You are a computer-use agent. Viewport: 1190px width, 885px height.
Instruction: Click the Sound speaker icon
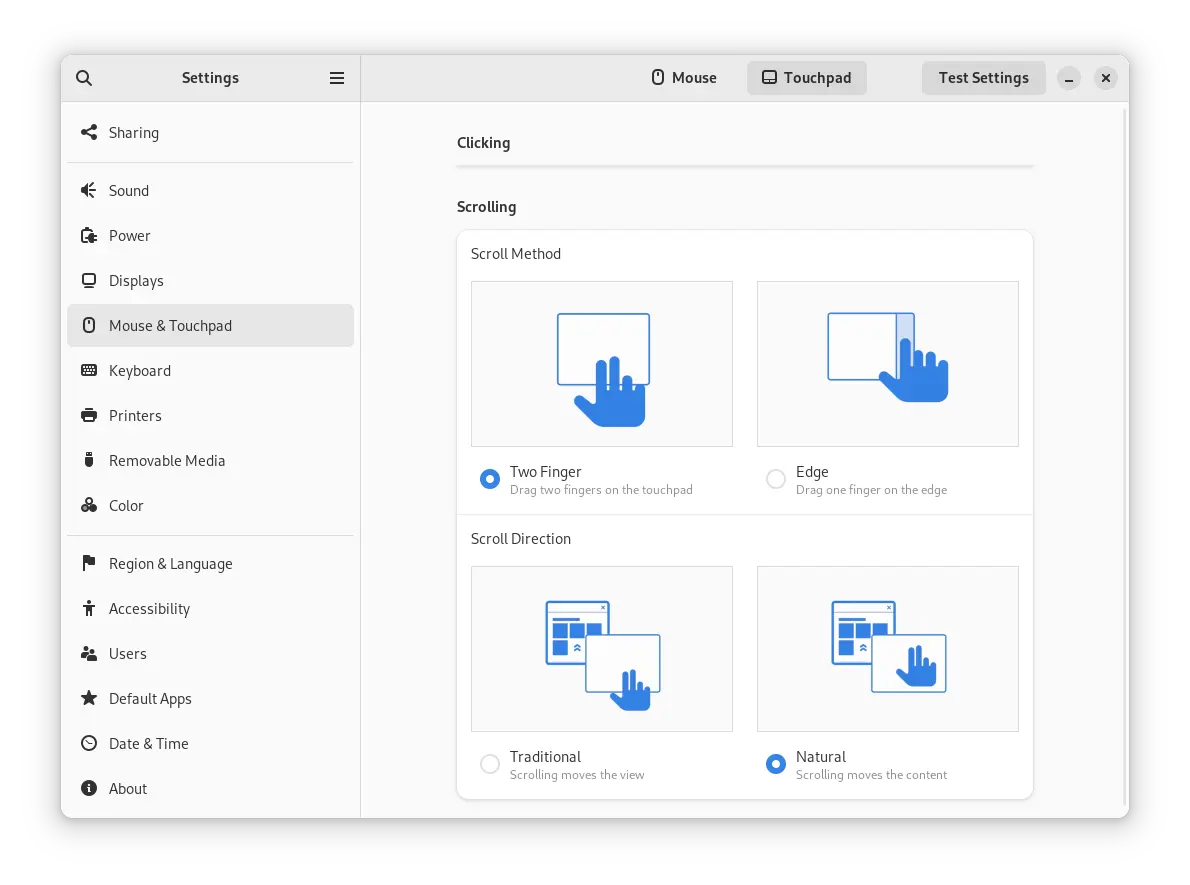89,191
